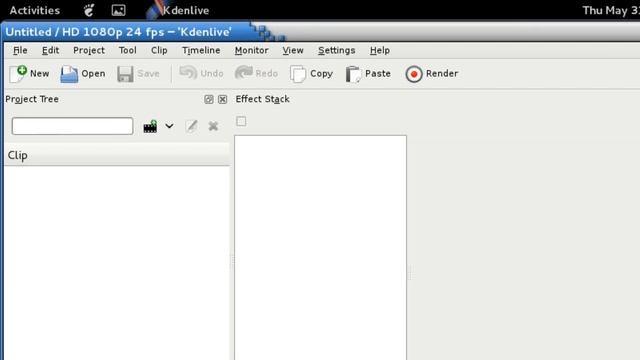640x360 pixels.
Task: Expand the add clip dropdown arrow
Action: pyautogui.click(x=169, y=126)
